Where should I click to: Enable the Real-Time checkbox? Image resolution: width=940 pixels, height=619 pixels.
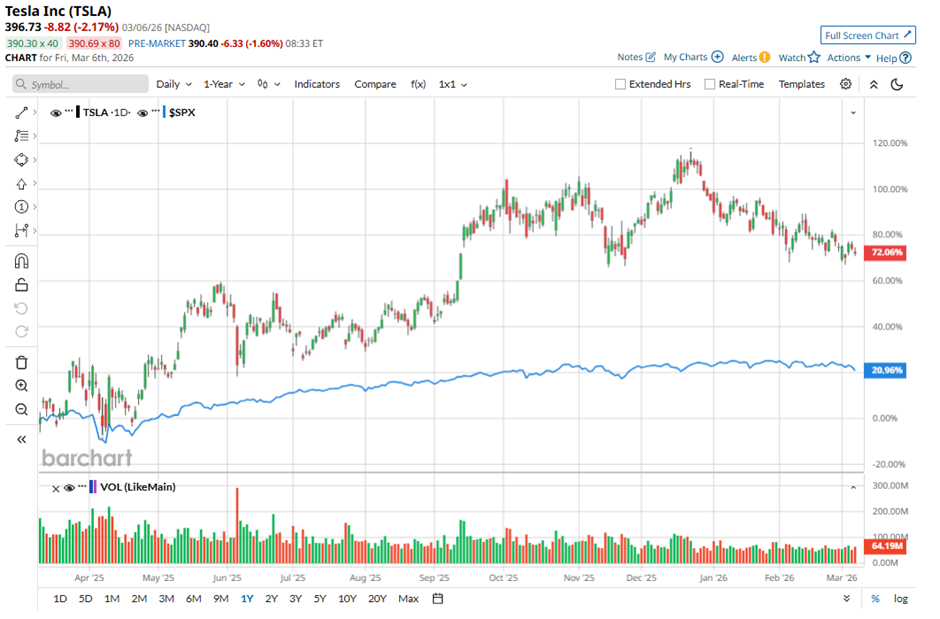pyautogui.click(x=710, y=85)
